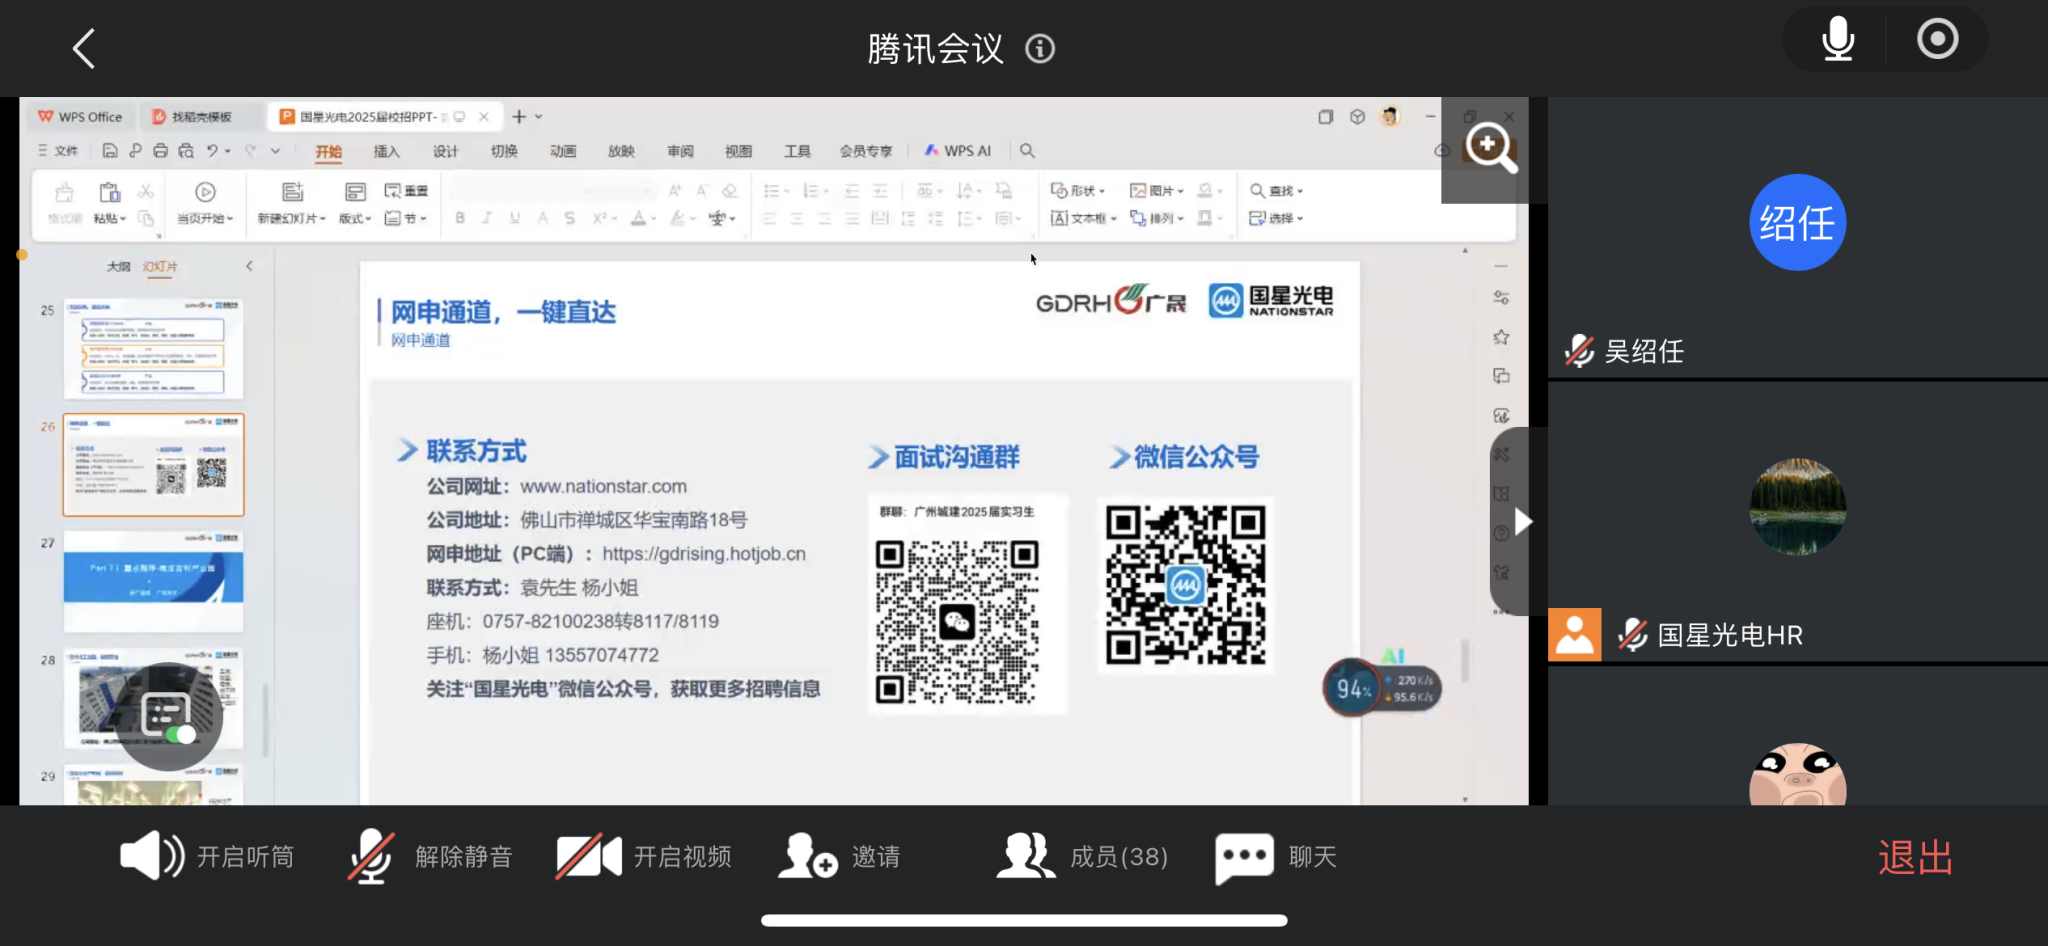Switch to the 插入 ribbon tab

[386, 151]
